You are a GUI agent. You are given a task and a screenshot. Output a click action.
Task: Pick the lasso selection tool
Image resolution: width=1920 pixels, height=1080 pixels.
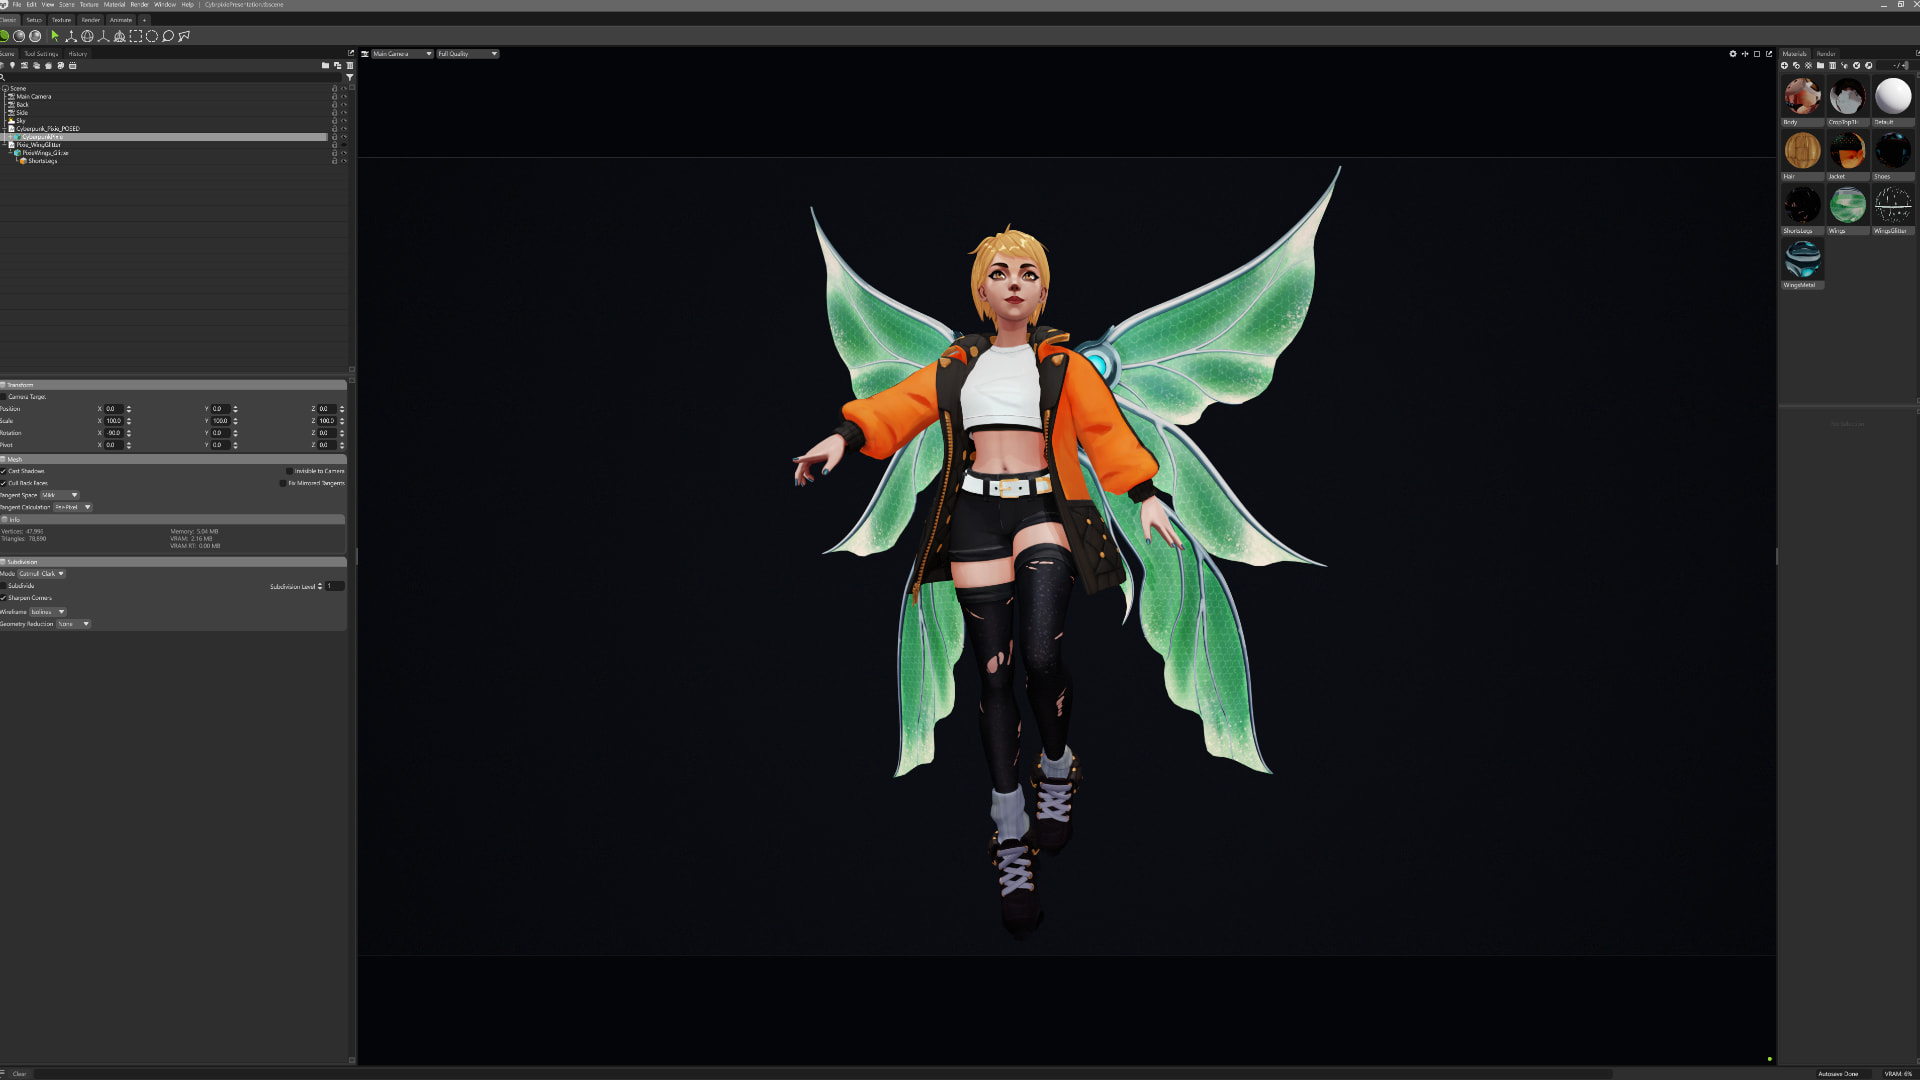point(168,36)
